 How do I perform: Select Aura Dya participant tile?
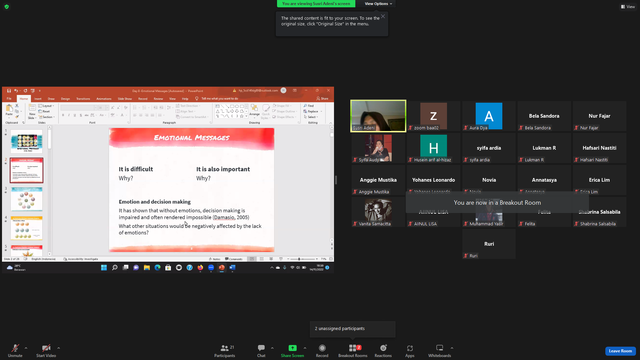[489, 116]
